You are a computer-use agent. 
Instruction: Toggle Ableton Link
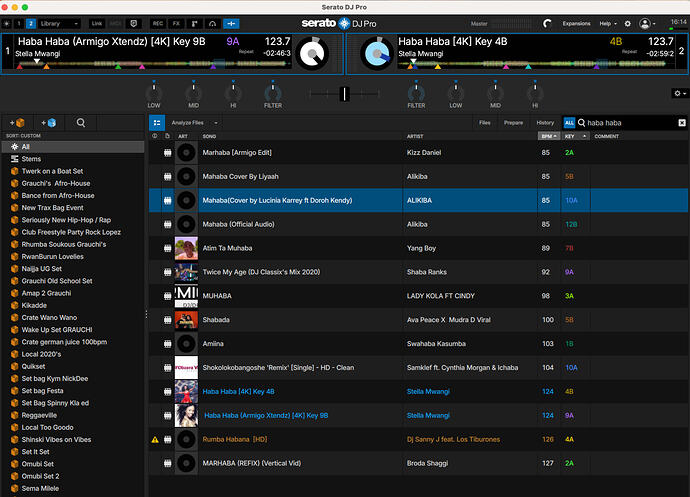tap(97, 23)
